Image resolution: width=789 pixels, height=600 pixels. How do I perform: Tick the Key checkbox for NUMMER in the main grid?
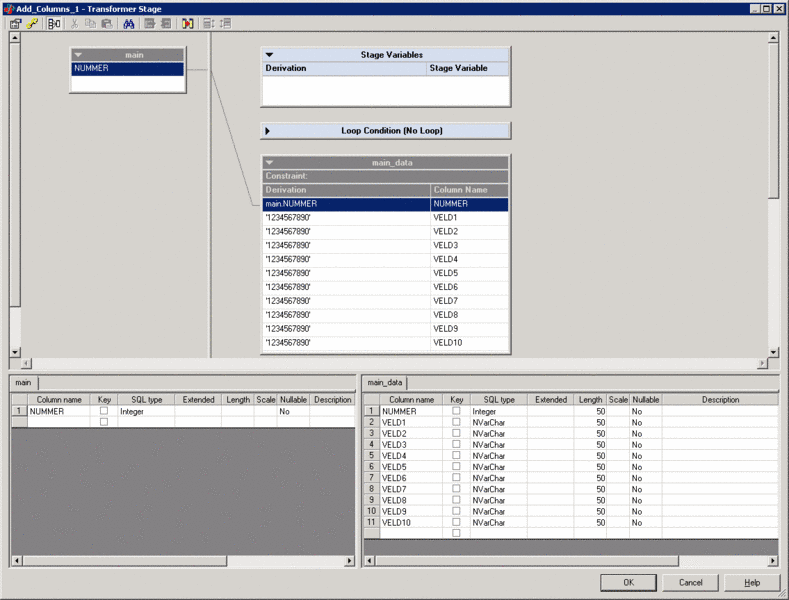pos(104,411)
